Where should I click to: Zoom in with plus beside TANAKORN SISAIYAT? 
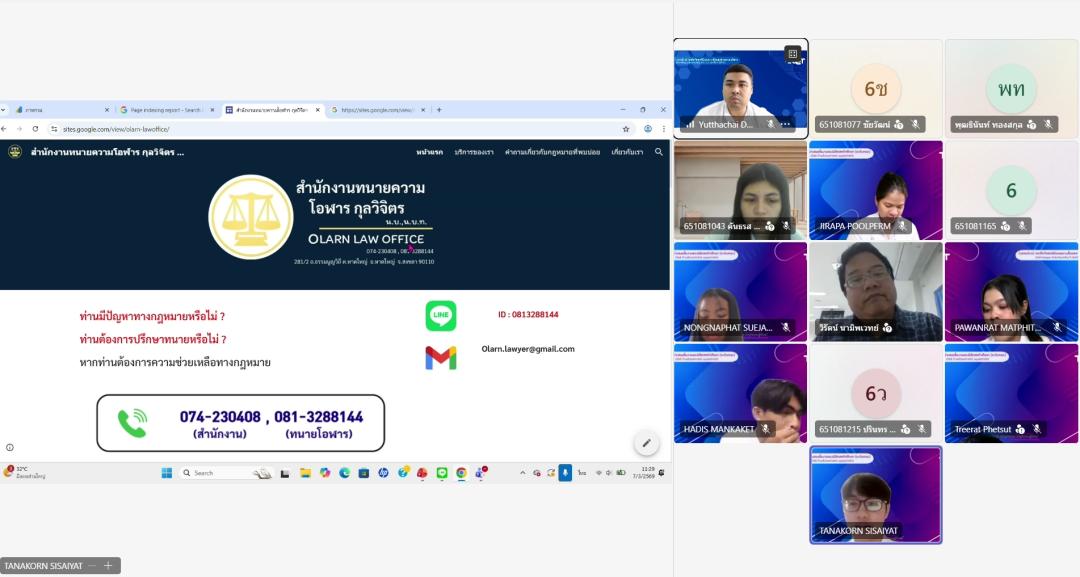coord(108,566)
